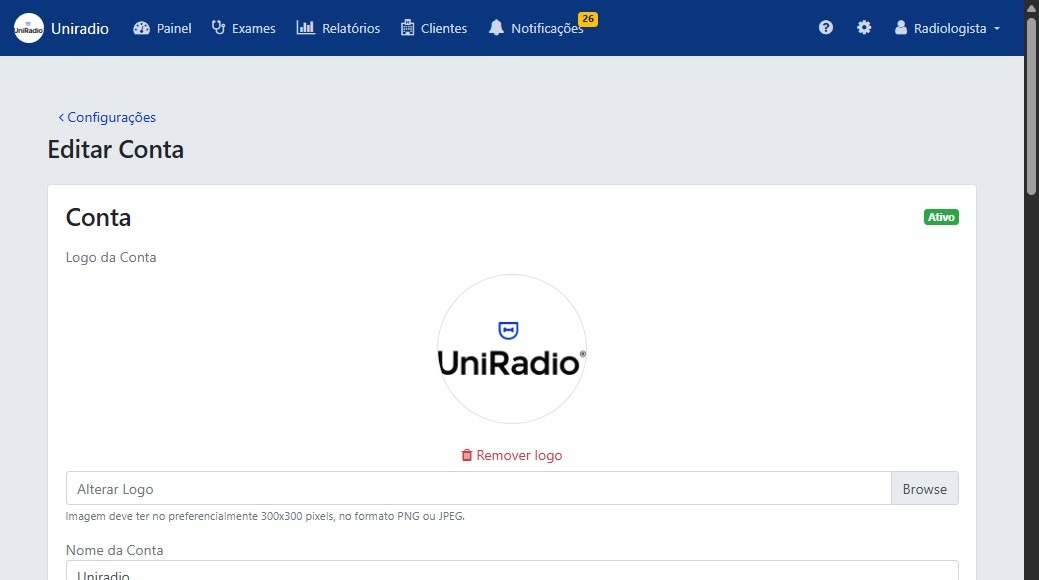Go back to Configurações link

pos(107,117)
